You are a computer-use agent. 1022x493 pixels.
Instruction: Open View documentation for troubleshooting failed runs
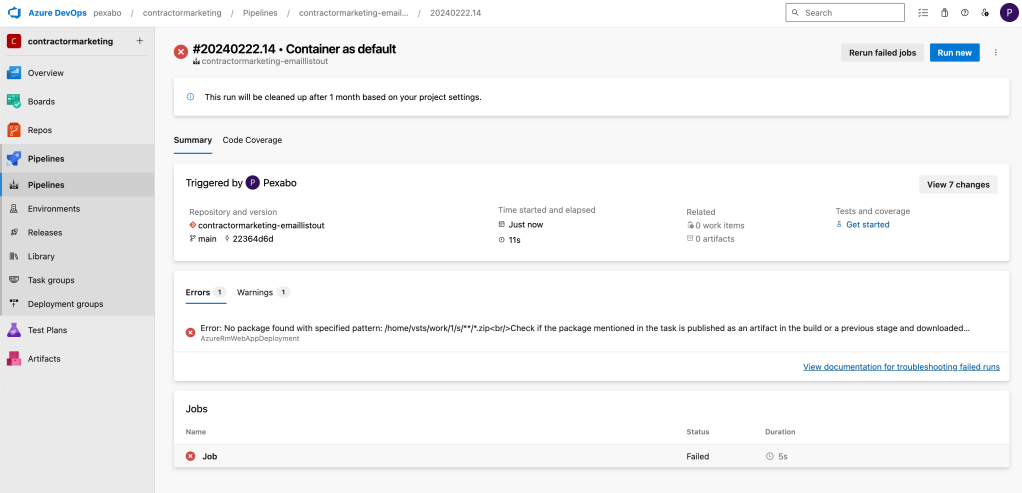901,367
